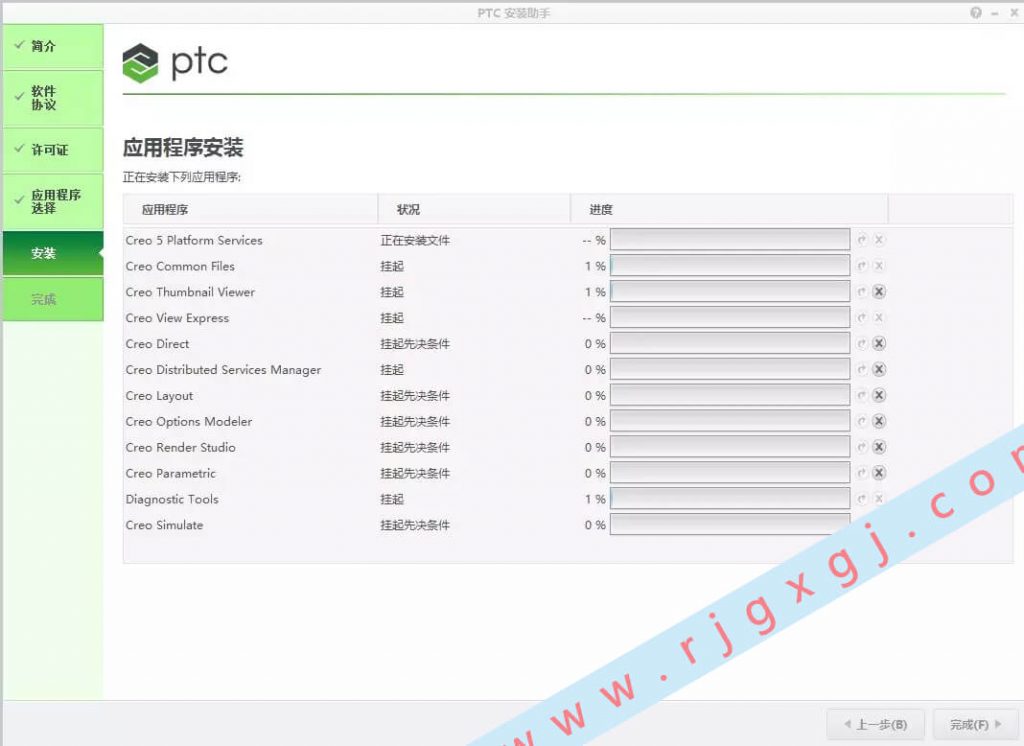Image resolution: width=1024 pixels, height=746 pixels.
Task: Cancel the Creo Common Files installation
Action: coord(879,266)
